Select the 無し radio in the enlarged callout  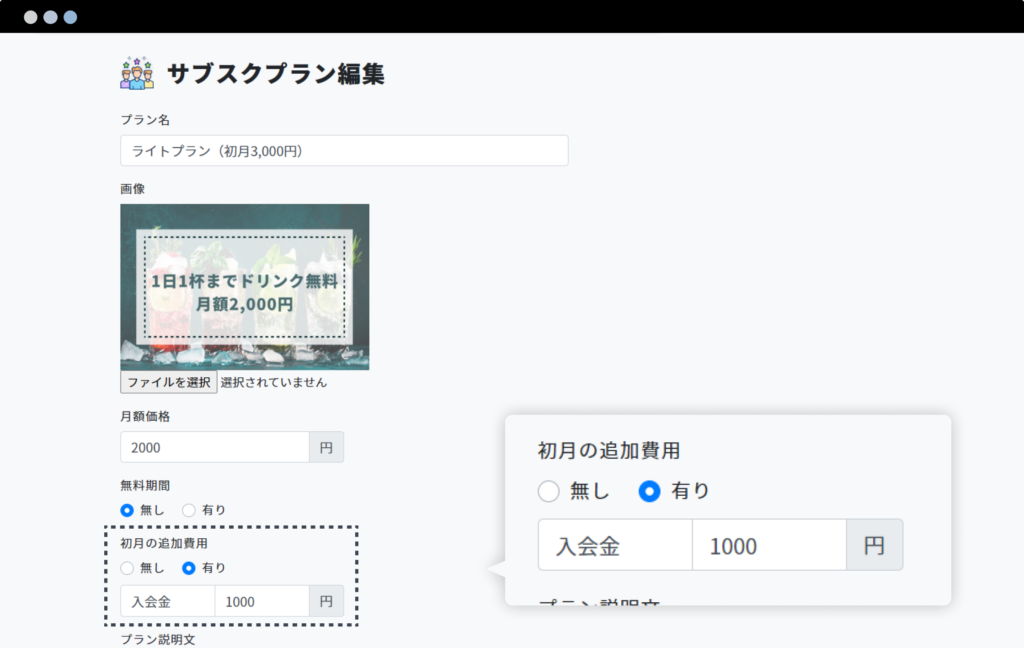click(549, 491)
